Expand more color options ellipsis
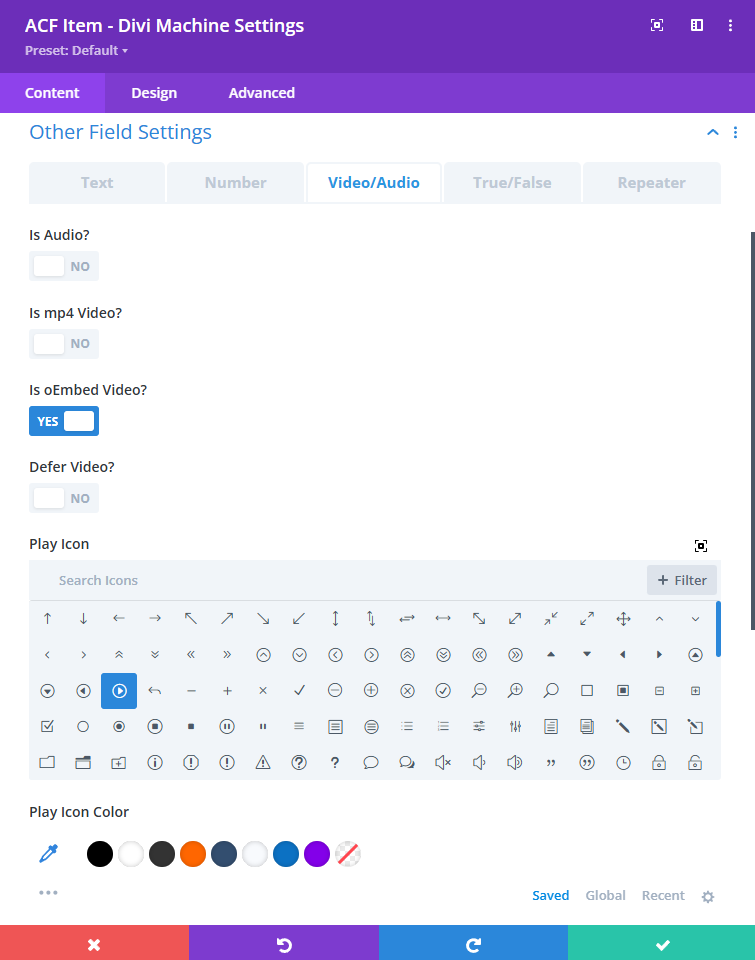755x960 pixels. tap(48, 892)
